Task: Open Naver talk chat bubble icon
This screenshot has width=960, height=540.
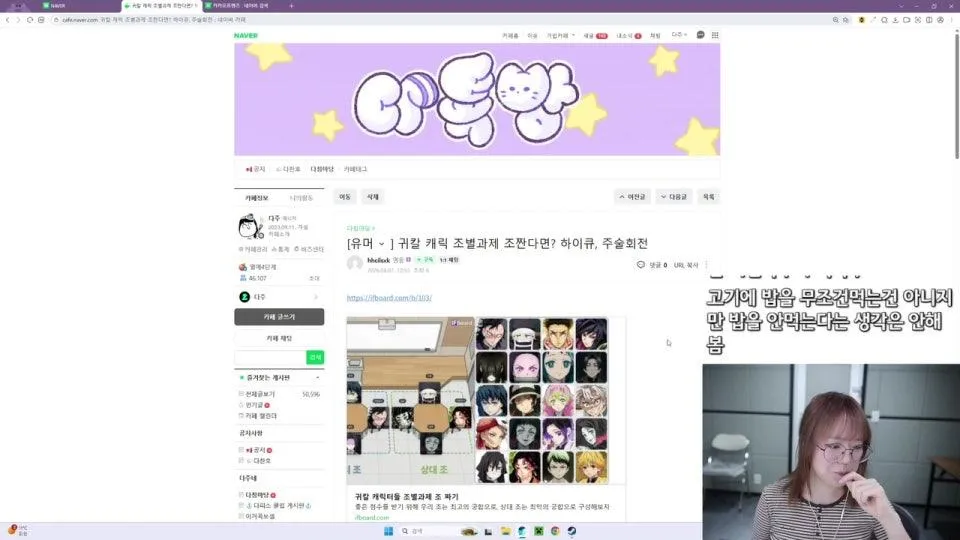Action: pos(700,35)
